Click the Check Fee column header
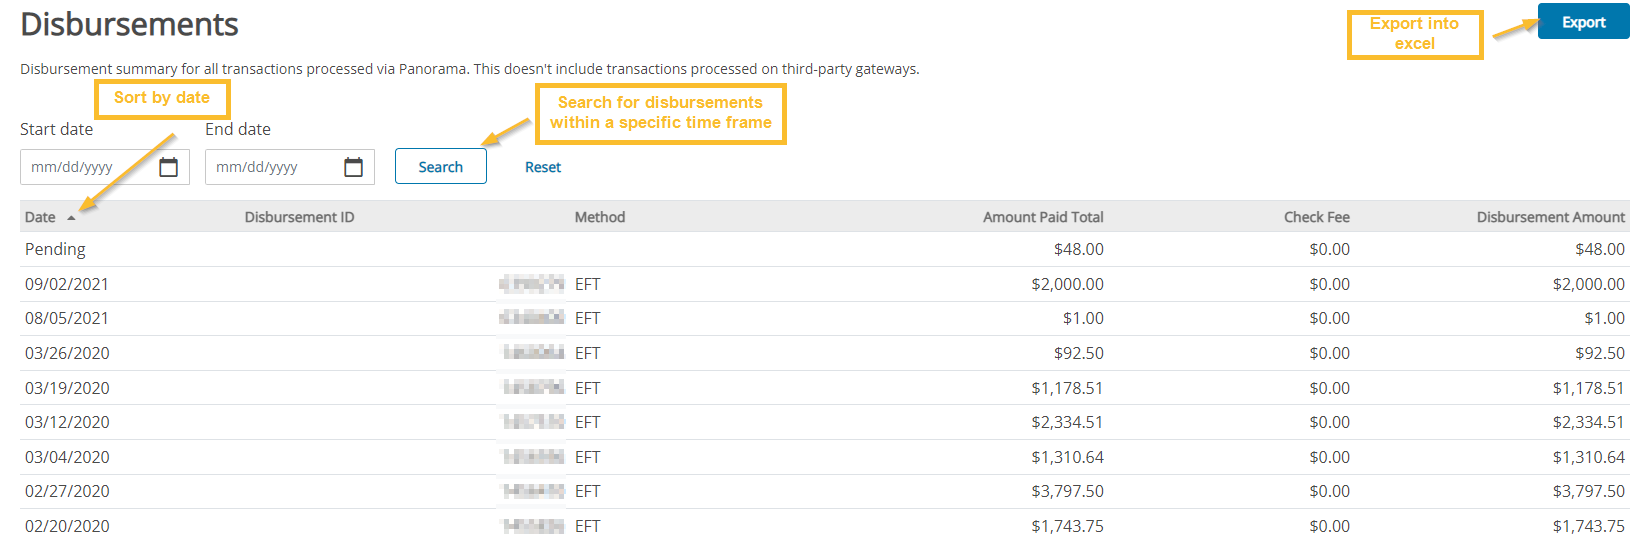1640x543 pixels. [1317, 217]
